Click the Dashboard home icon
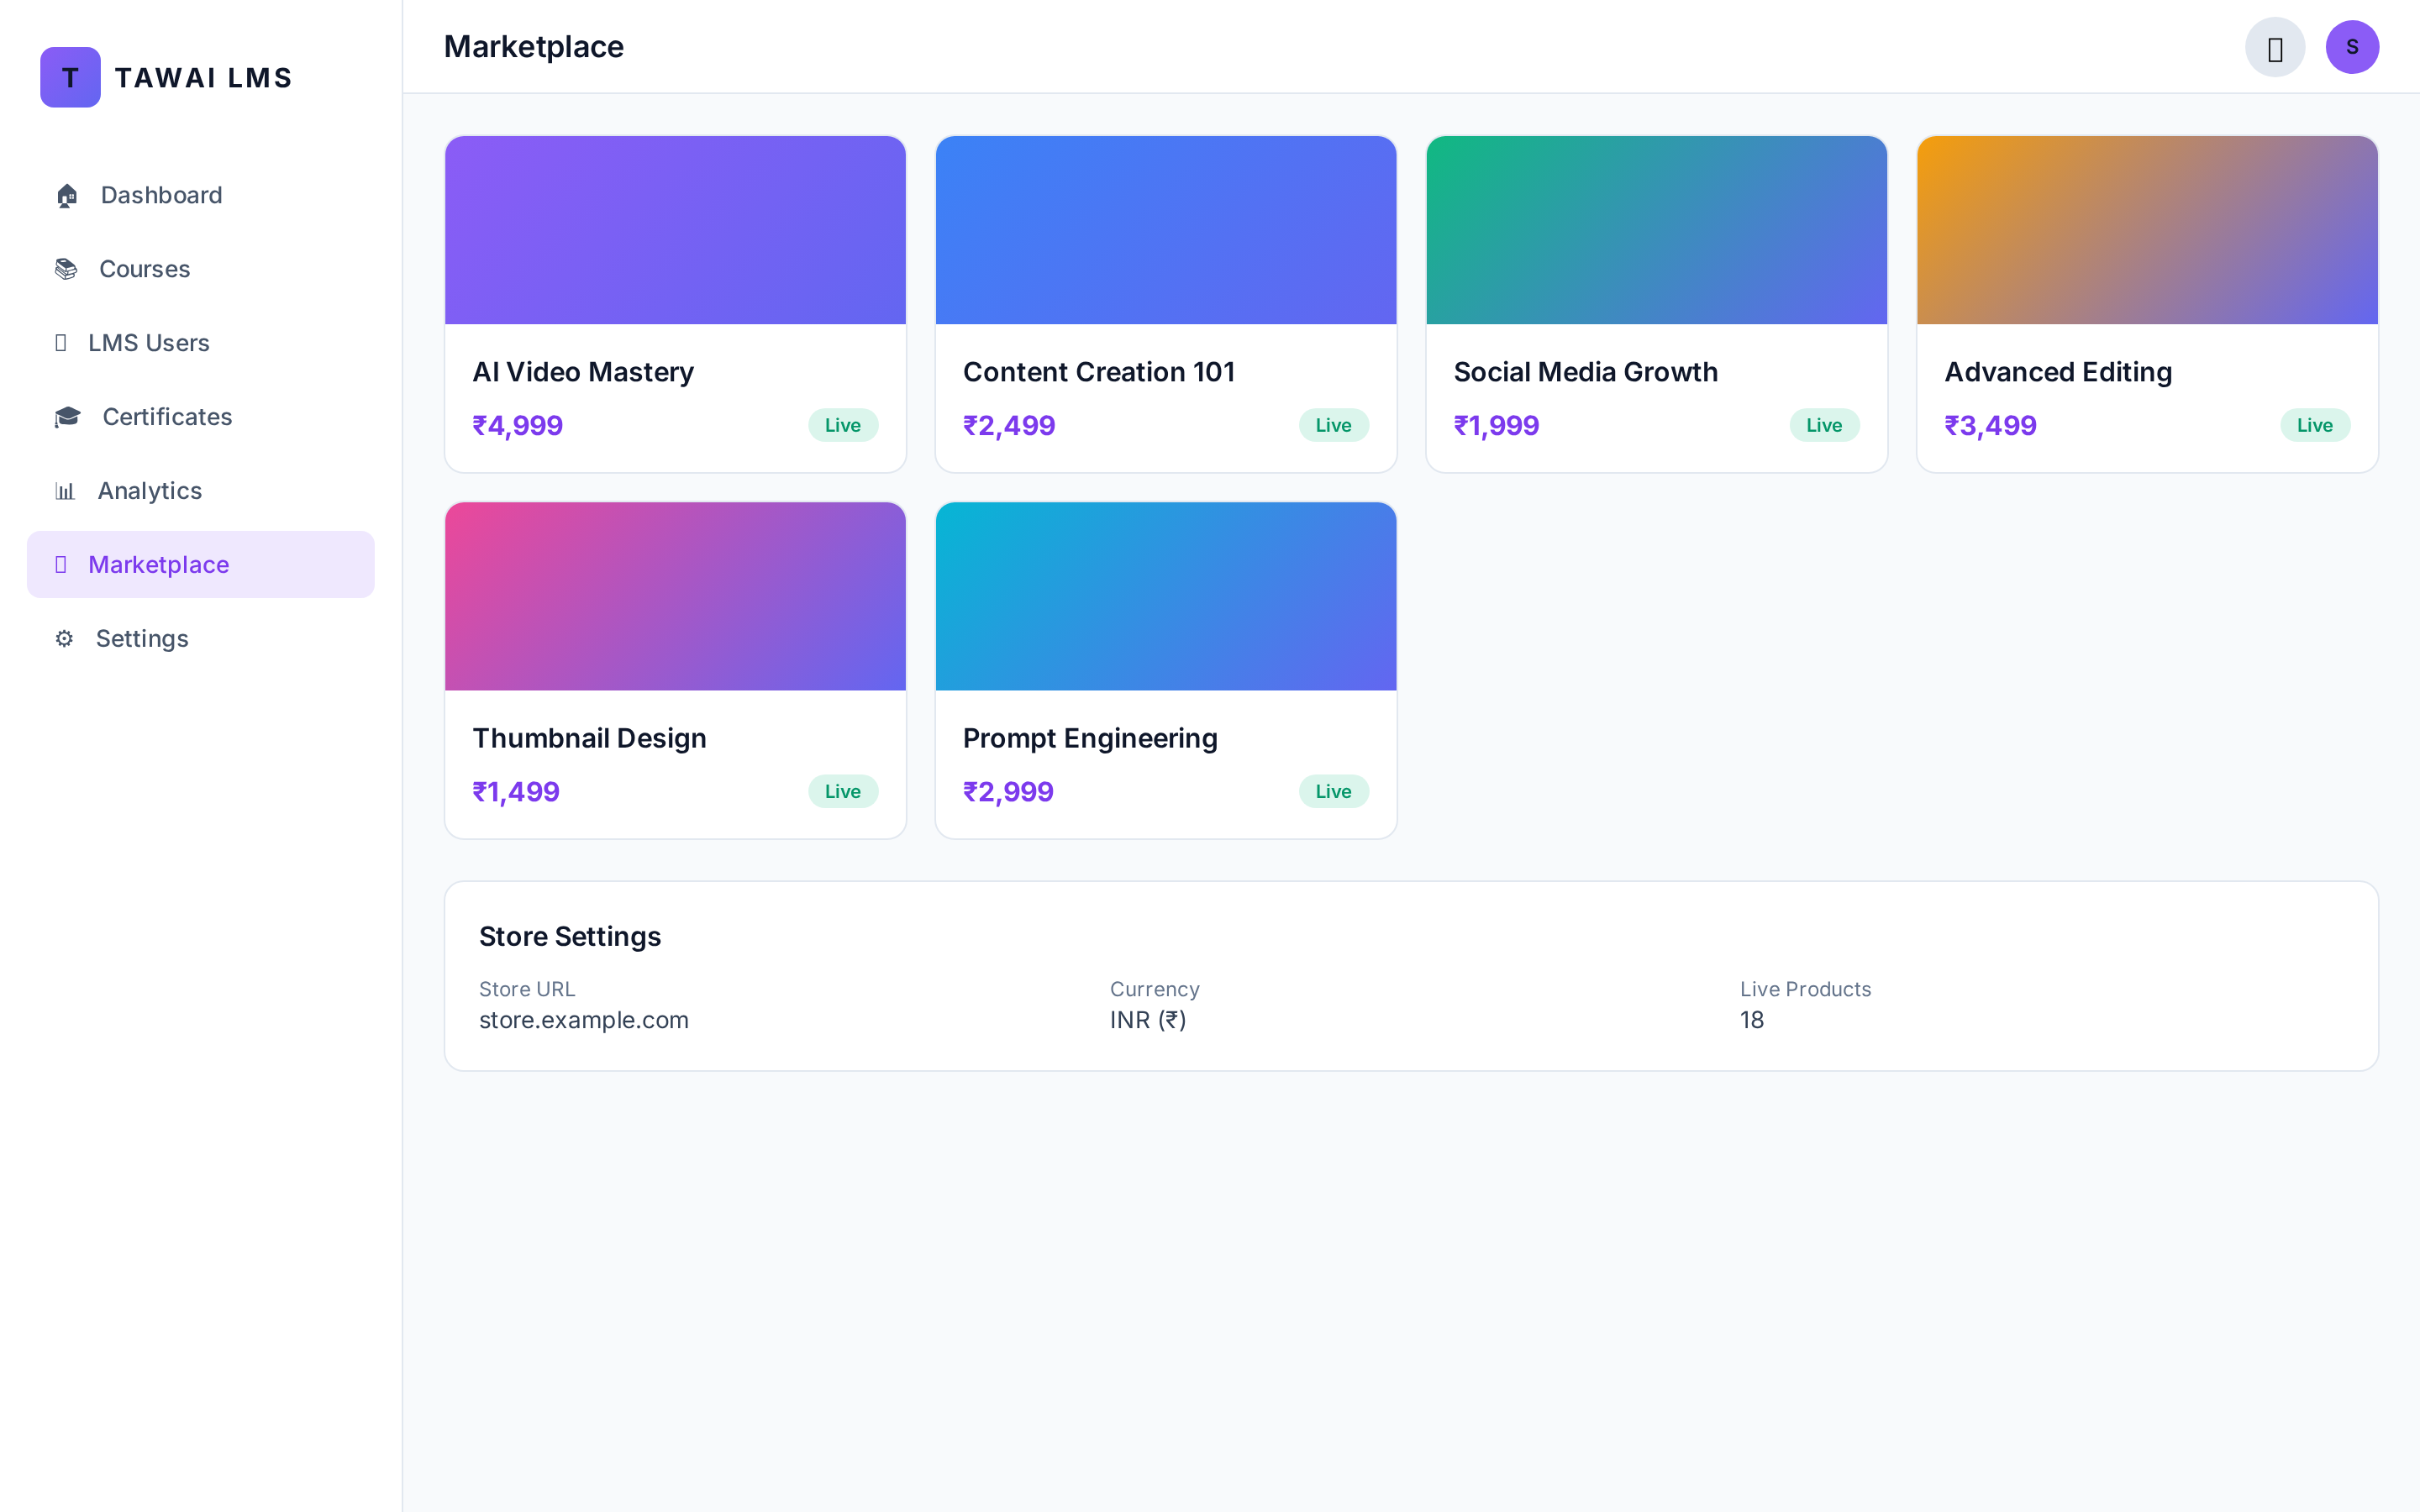This screenshot has height=1512, width=2420. tap(67, 195)
